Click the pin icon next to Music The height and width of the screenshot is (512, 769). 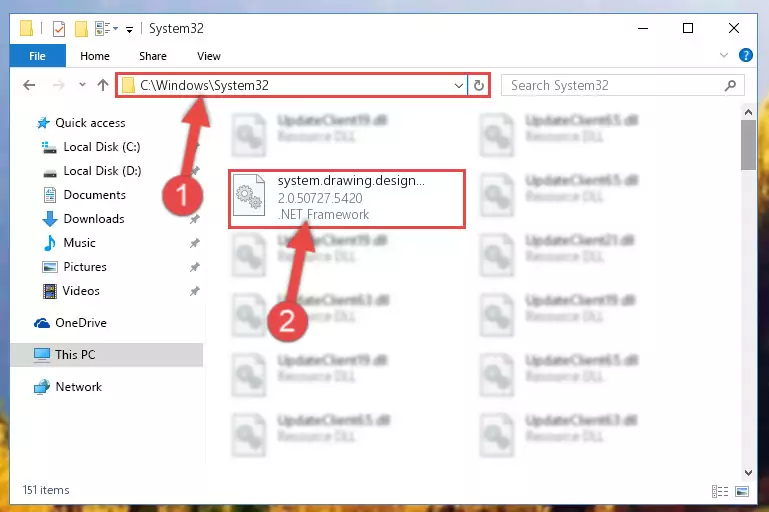coord(195,243)
